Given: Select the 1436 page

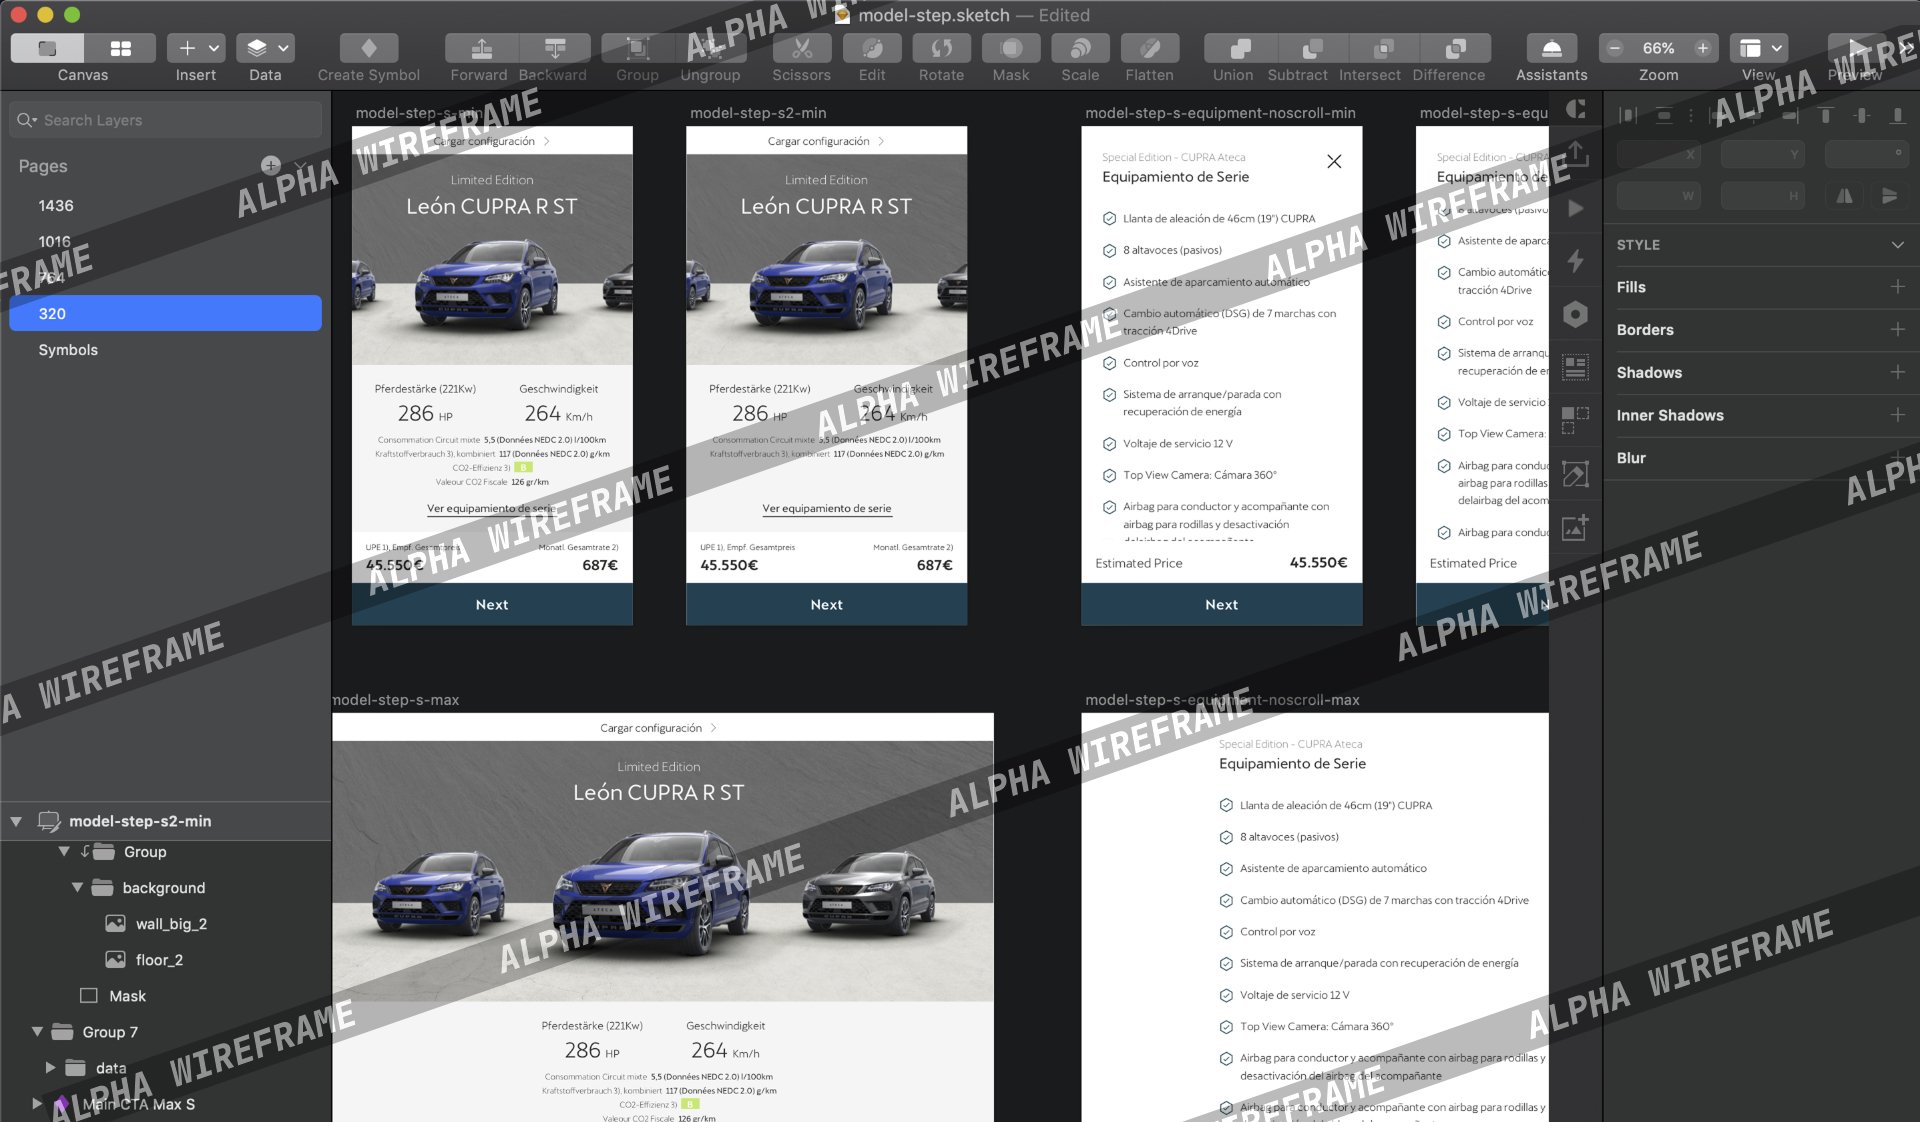Looking at the screenshot, I should [56, 206].
